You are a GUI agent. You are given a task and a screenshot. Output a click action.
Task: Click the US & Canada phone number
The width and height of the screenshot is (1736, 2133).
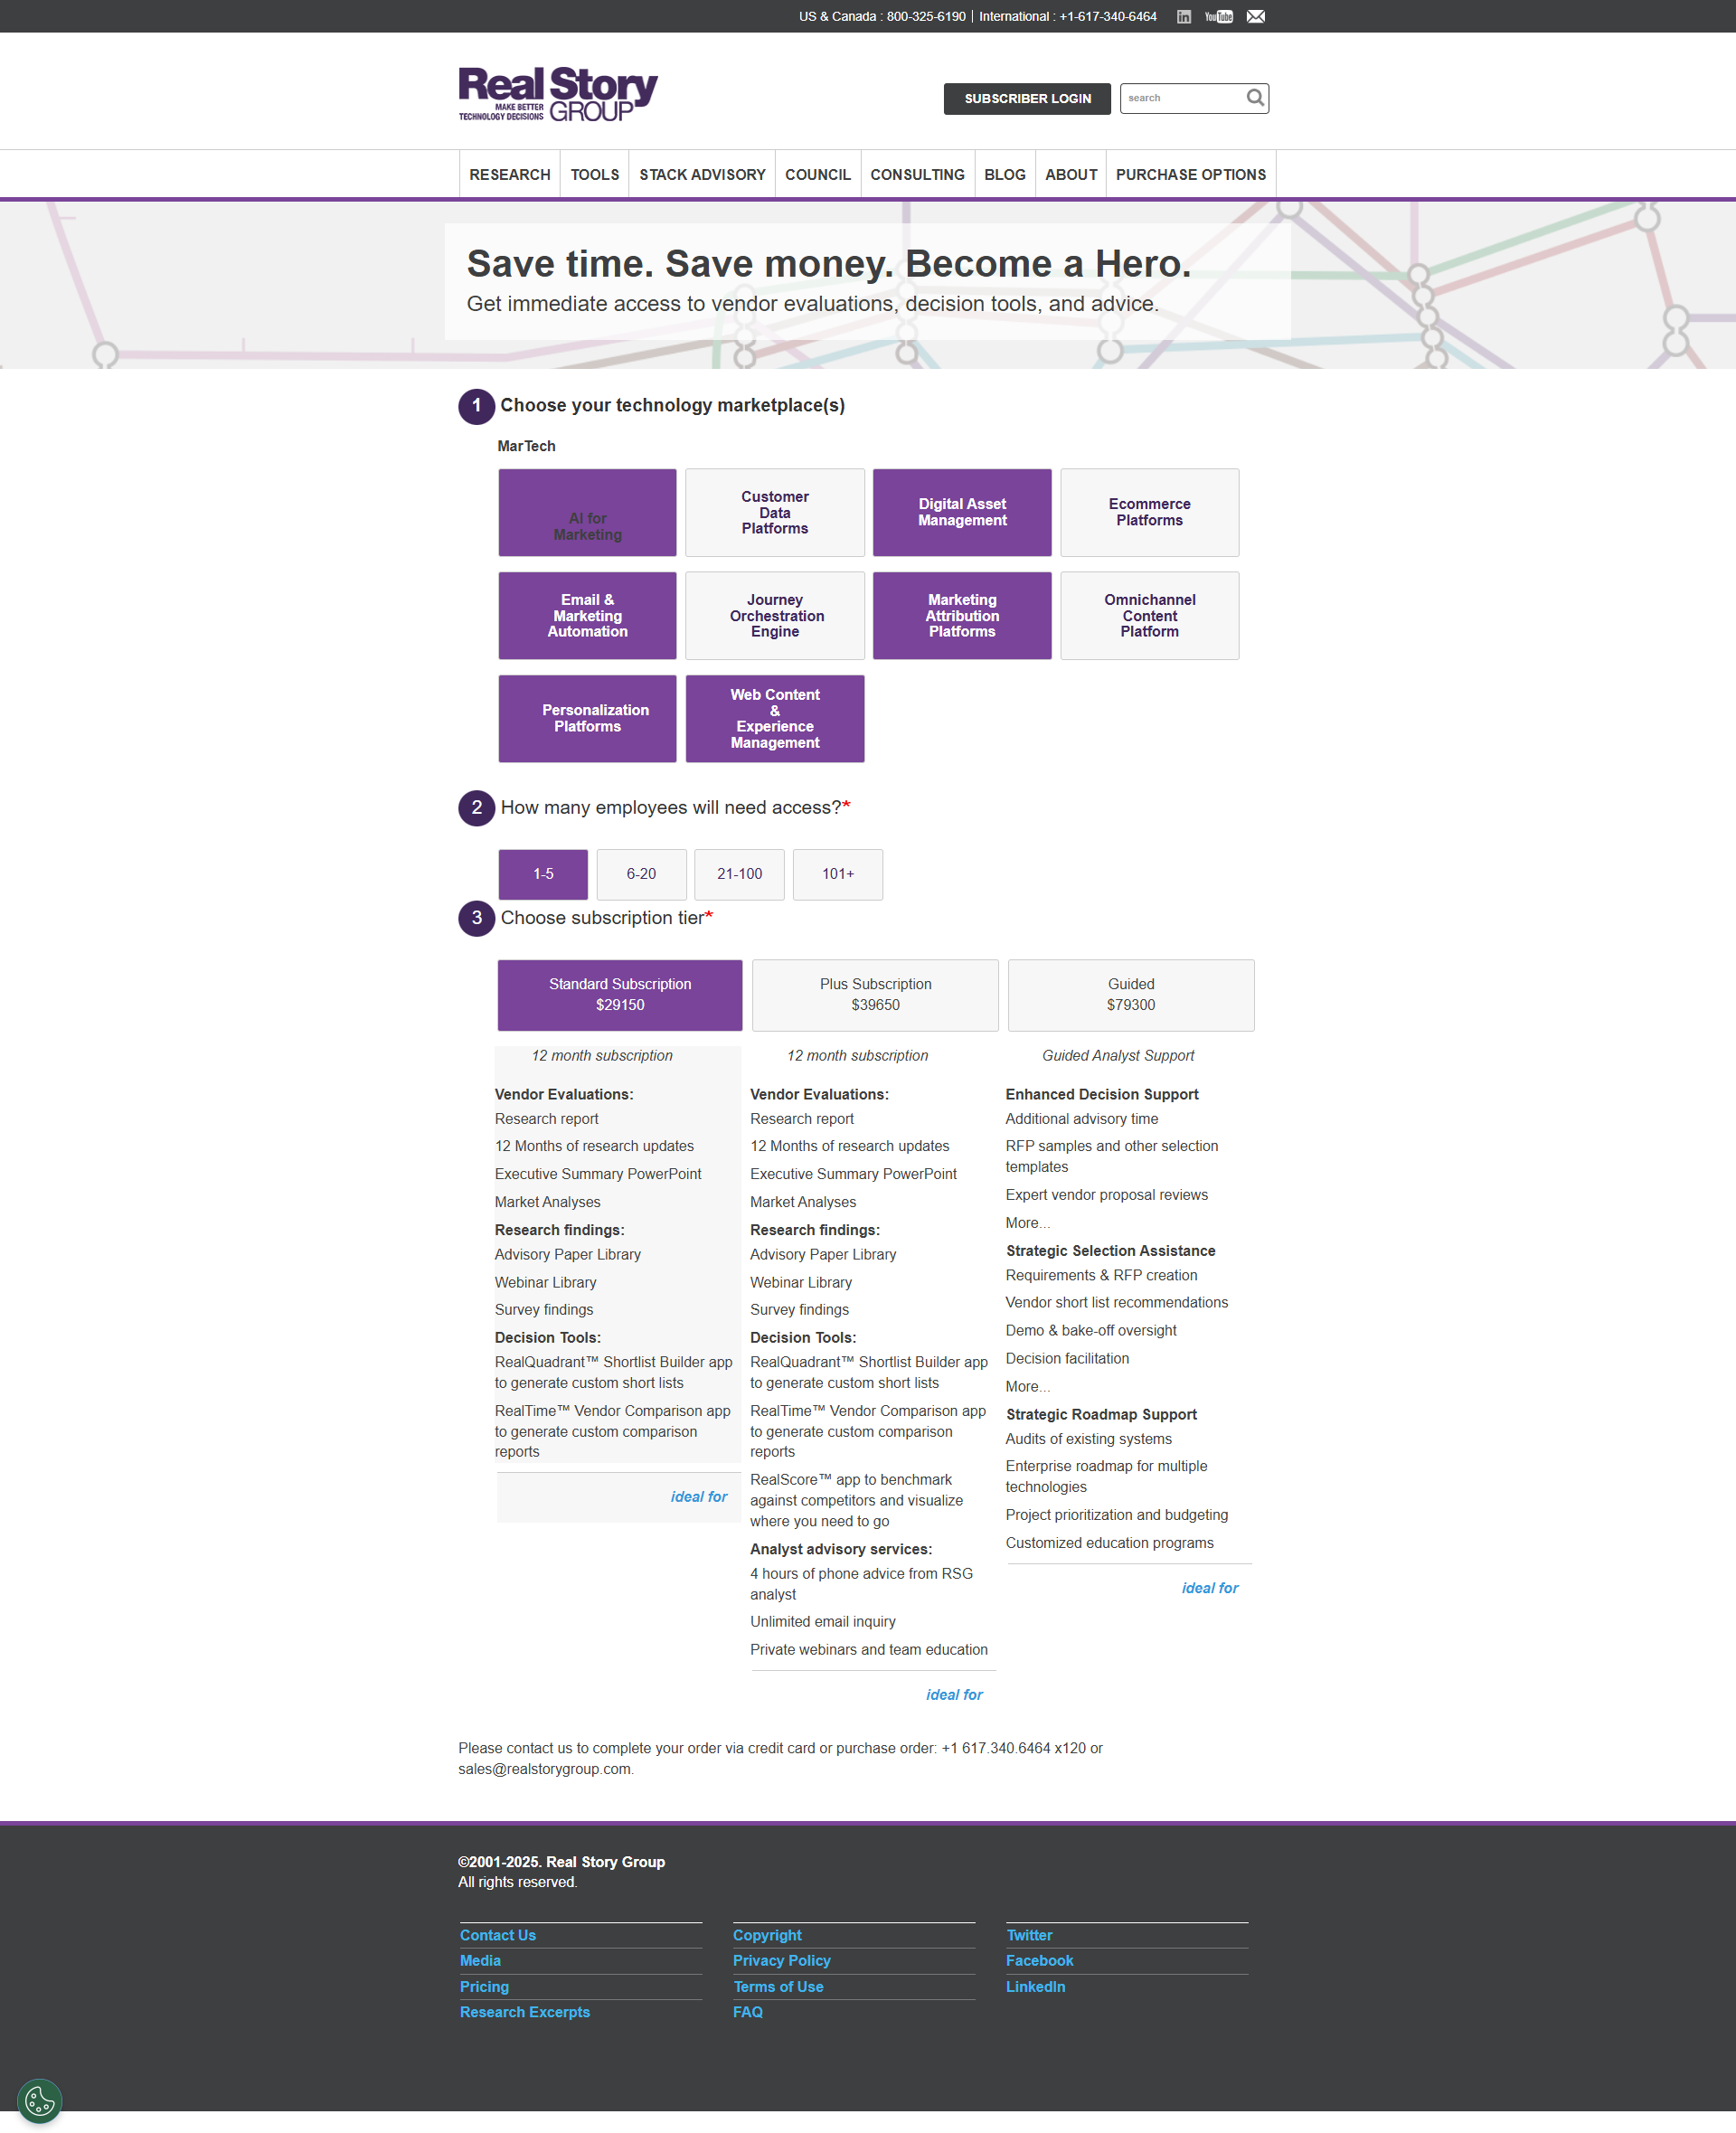(926, 16)
